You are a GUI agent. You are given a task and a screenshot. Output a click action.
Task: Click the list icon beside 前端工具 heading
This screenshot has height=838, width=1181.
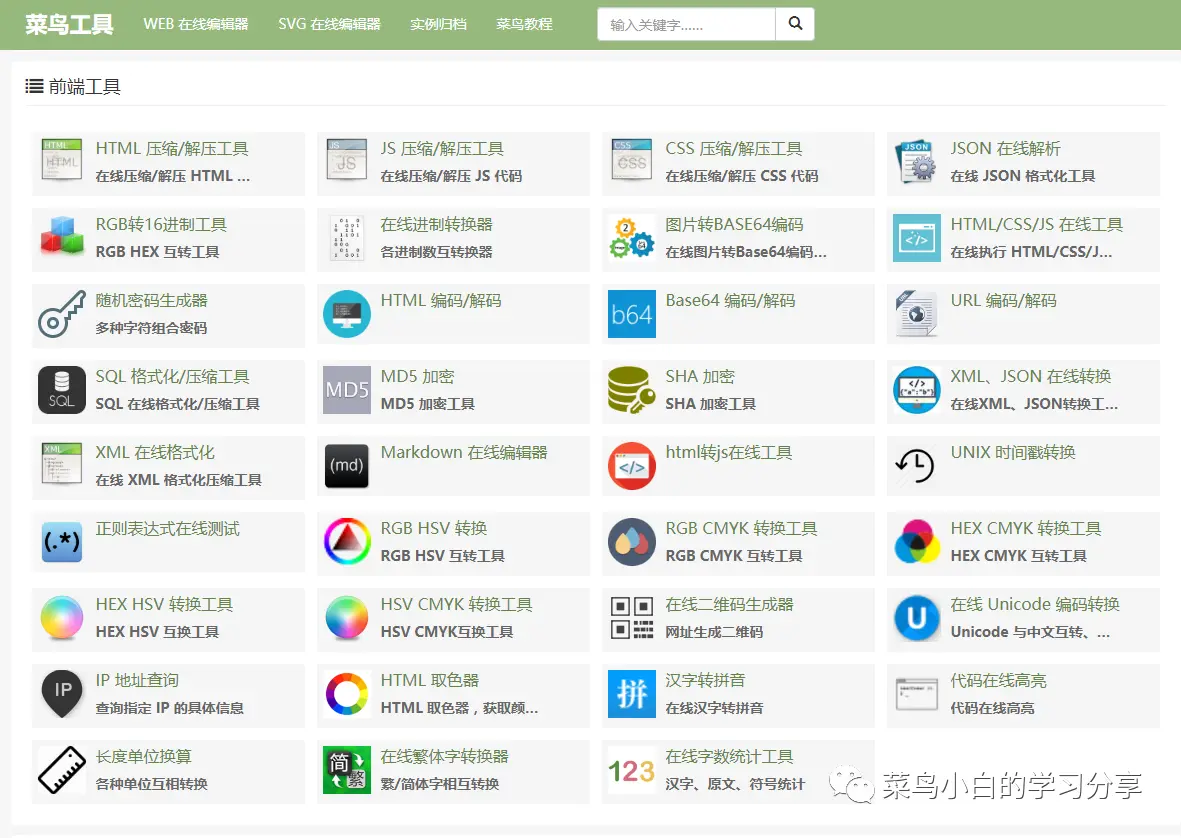34,87
